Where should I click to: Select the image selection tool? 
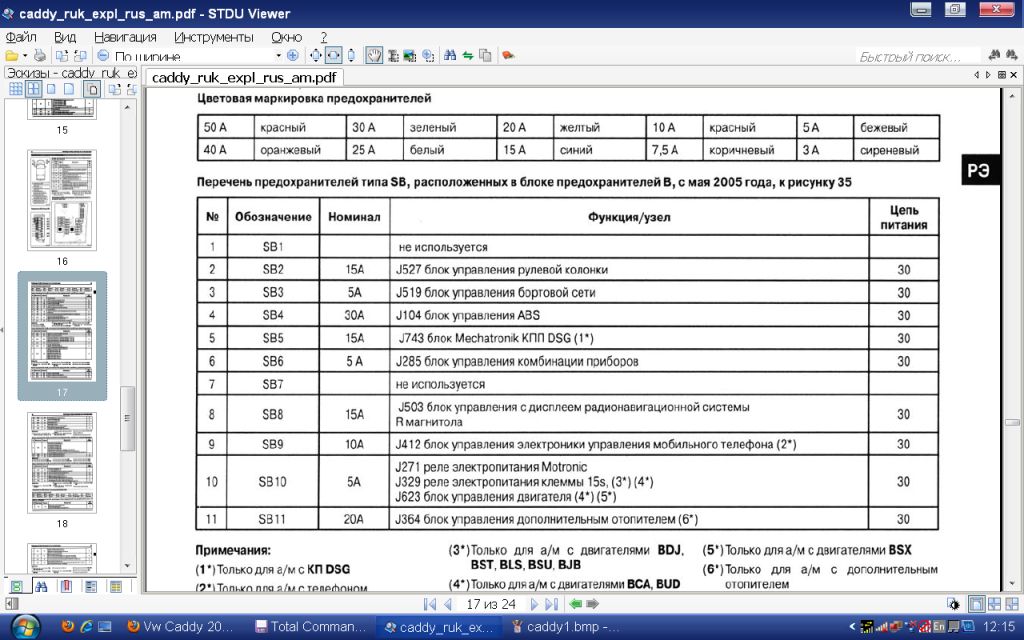pyautogui.click(x=409, y=56)
